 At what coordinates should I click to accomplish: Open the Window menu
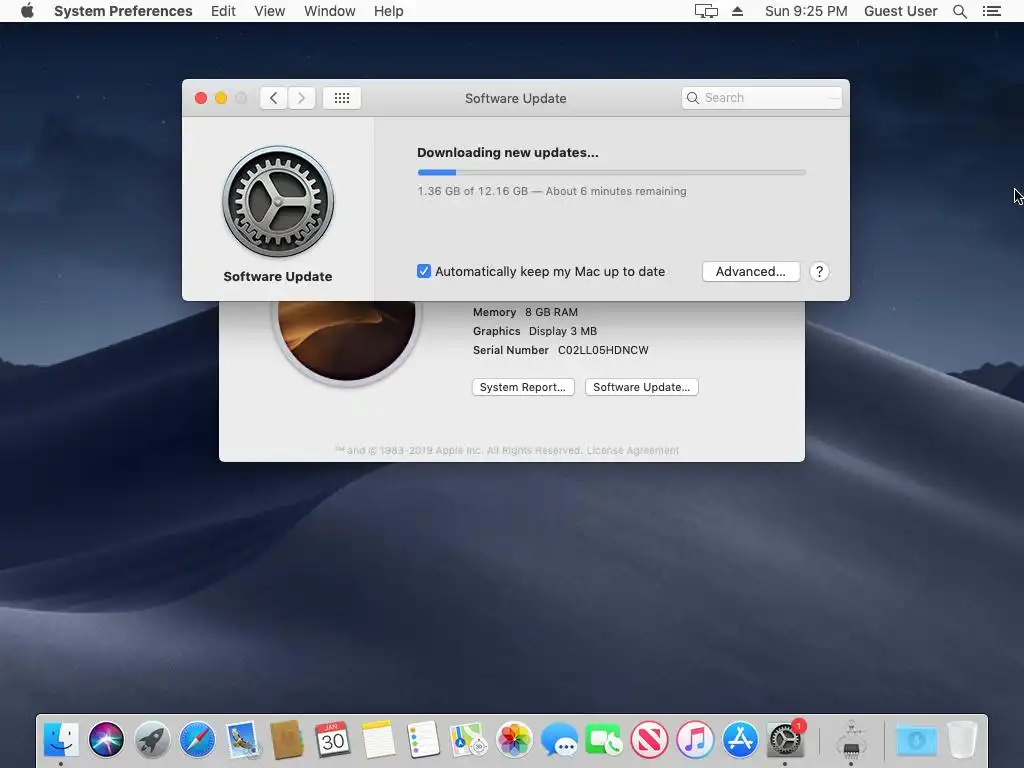click(330, 11)
